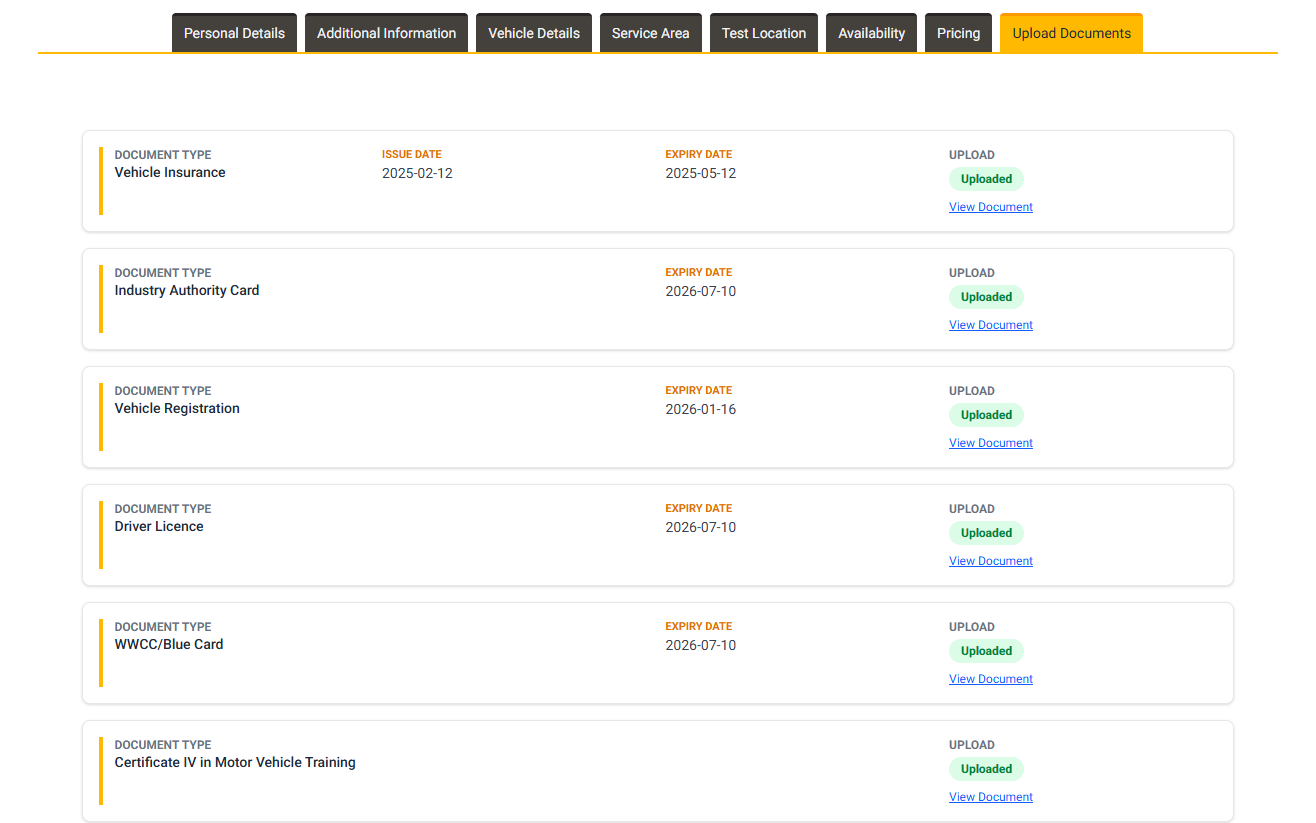This screenshot has width=1316, height=823.
Task: View Document for Vehicle Insurance
Action: pos(991,207)
